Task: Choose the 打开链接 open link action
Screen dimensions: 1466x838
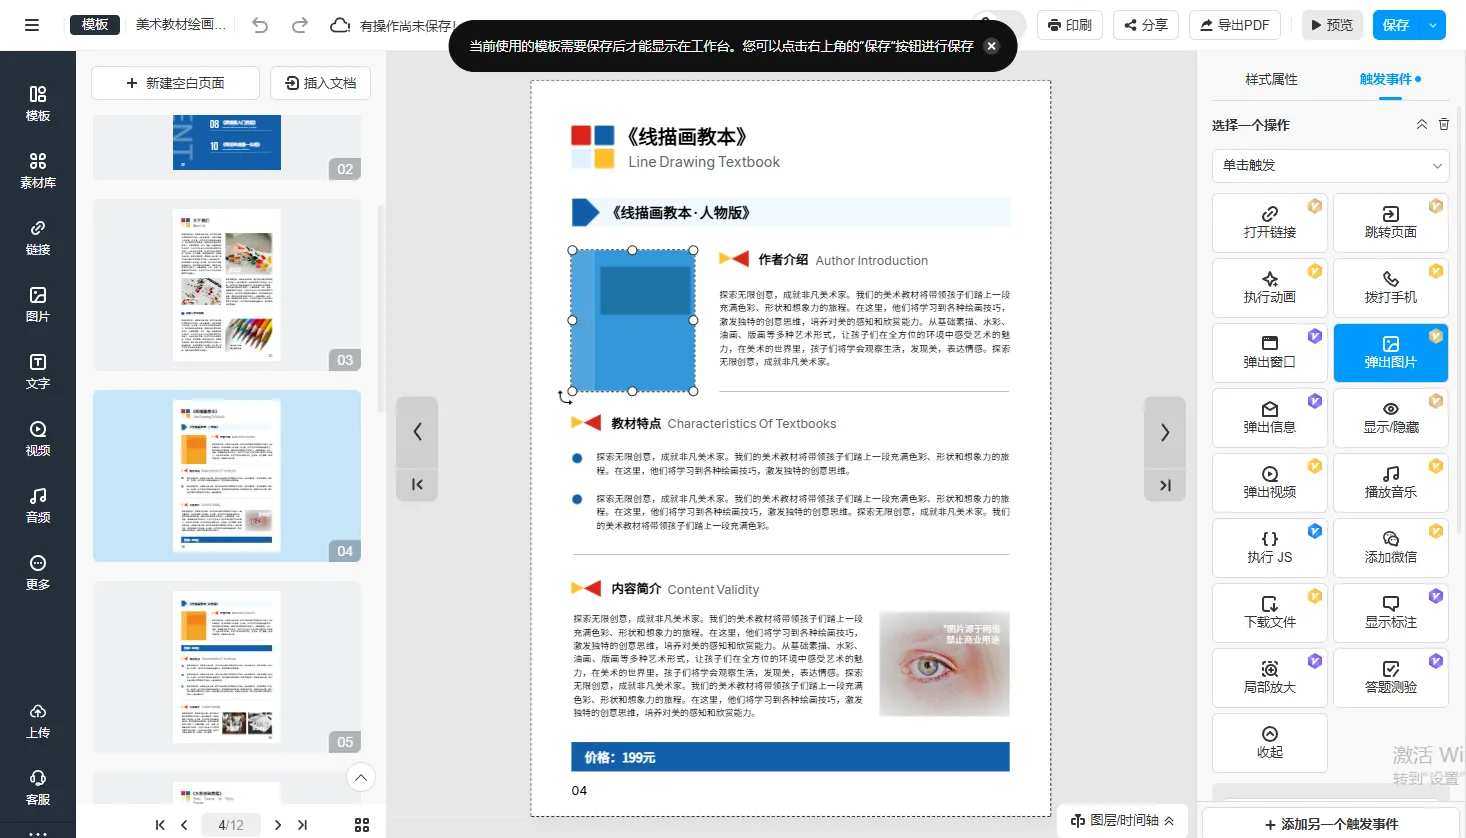Action: coord(1270,223)
